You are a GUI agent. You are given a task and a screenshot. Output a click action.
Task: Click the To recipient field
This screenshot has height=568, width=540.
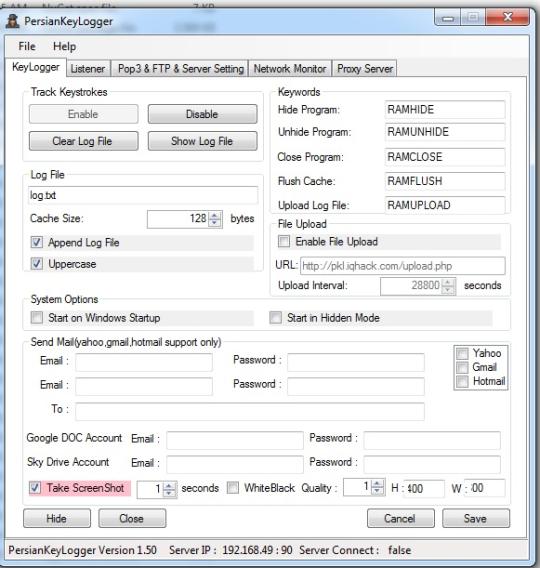[250, 412]
